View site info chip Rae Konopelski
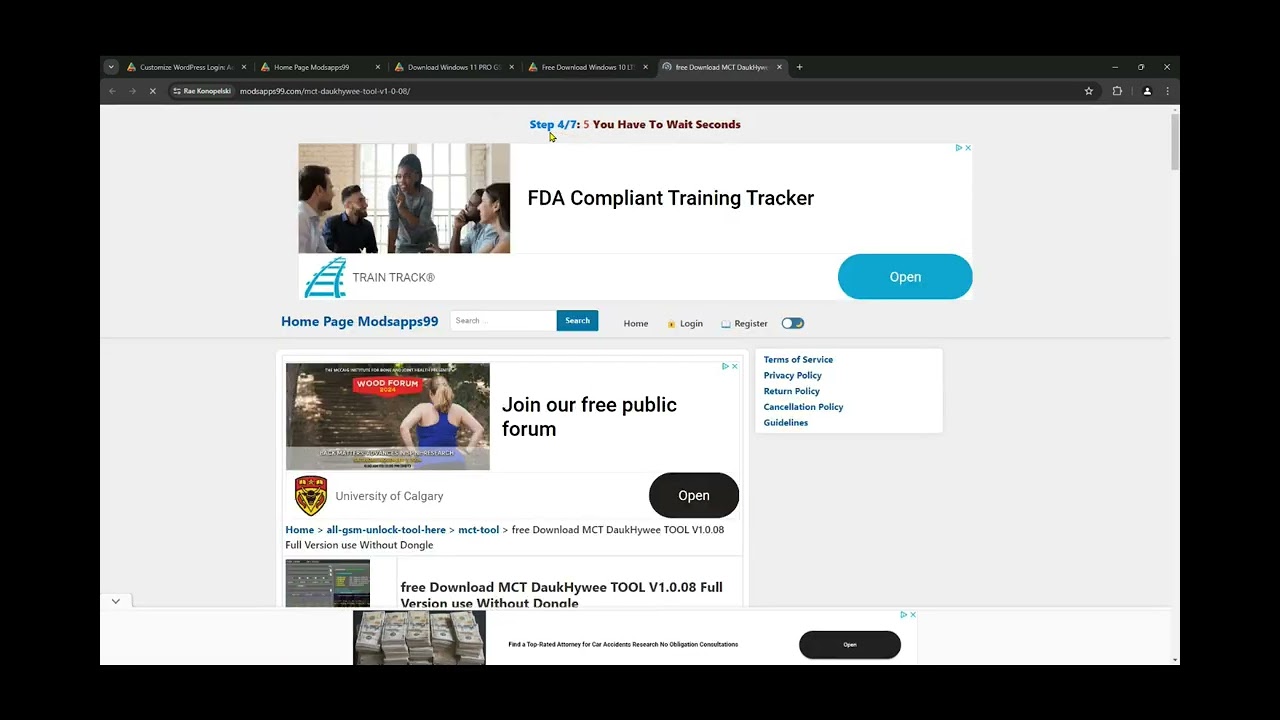Screen dimensions: 1280x720 [202, 91]
